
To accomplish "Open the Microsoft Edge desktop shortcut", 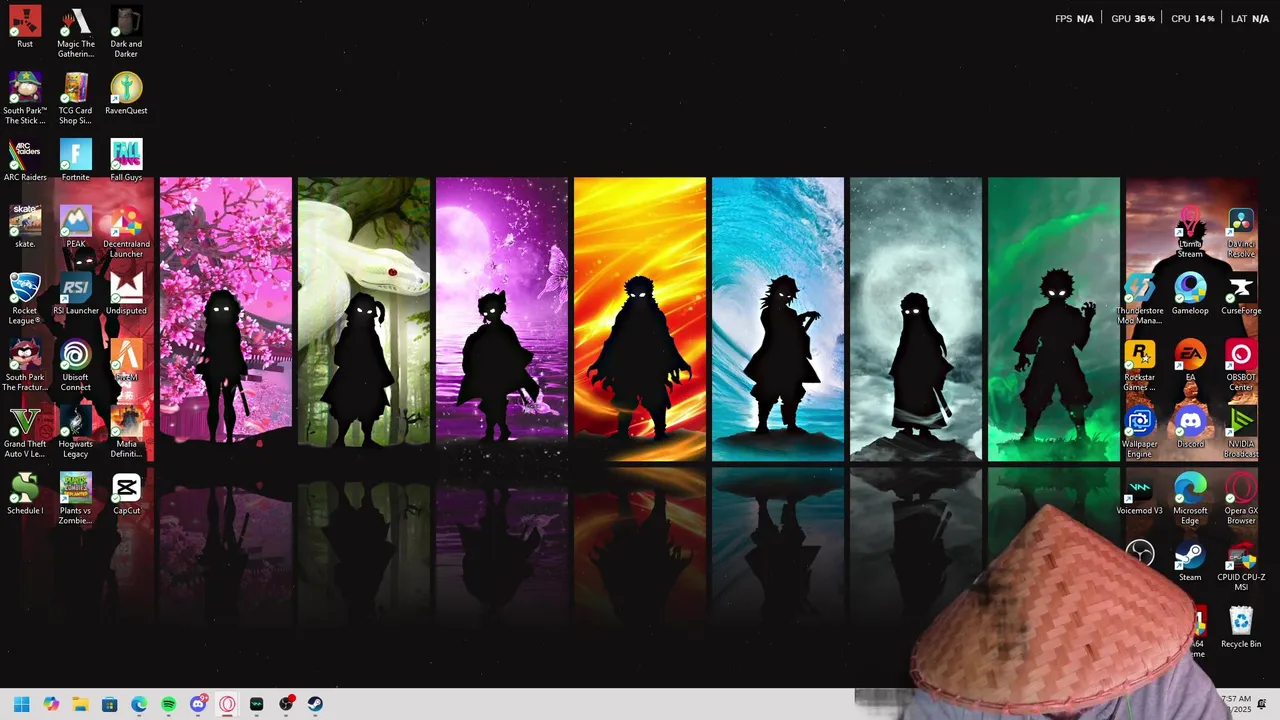I will 1190,498.
